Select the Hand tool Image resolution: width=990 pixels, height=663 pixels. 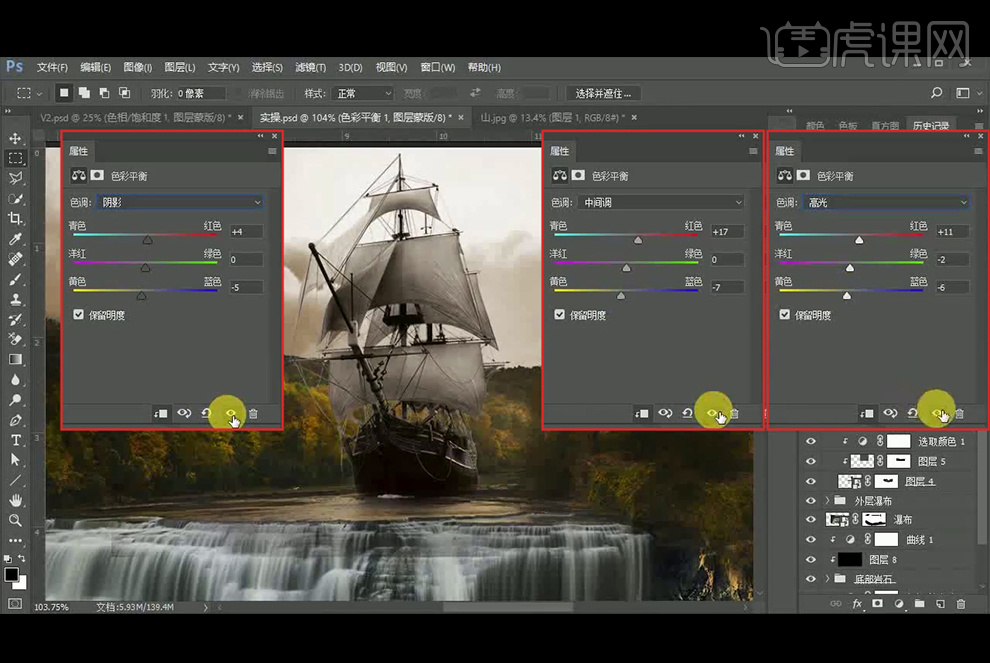click(15, 500)
